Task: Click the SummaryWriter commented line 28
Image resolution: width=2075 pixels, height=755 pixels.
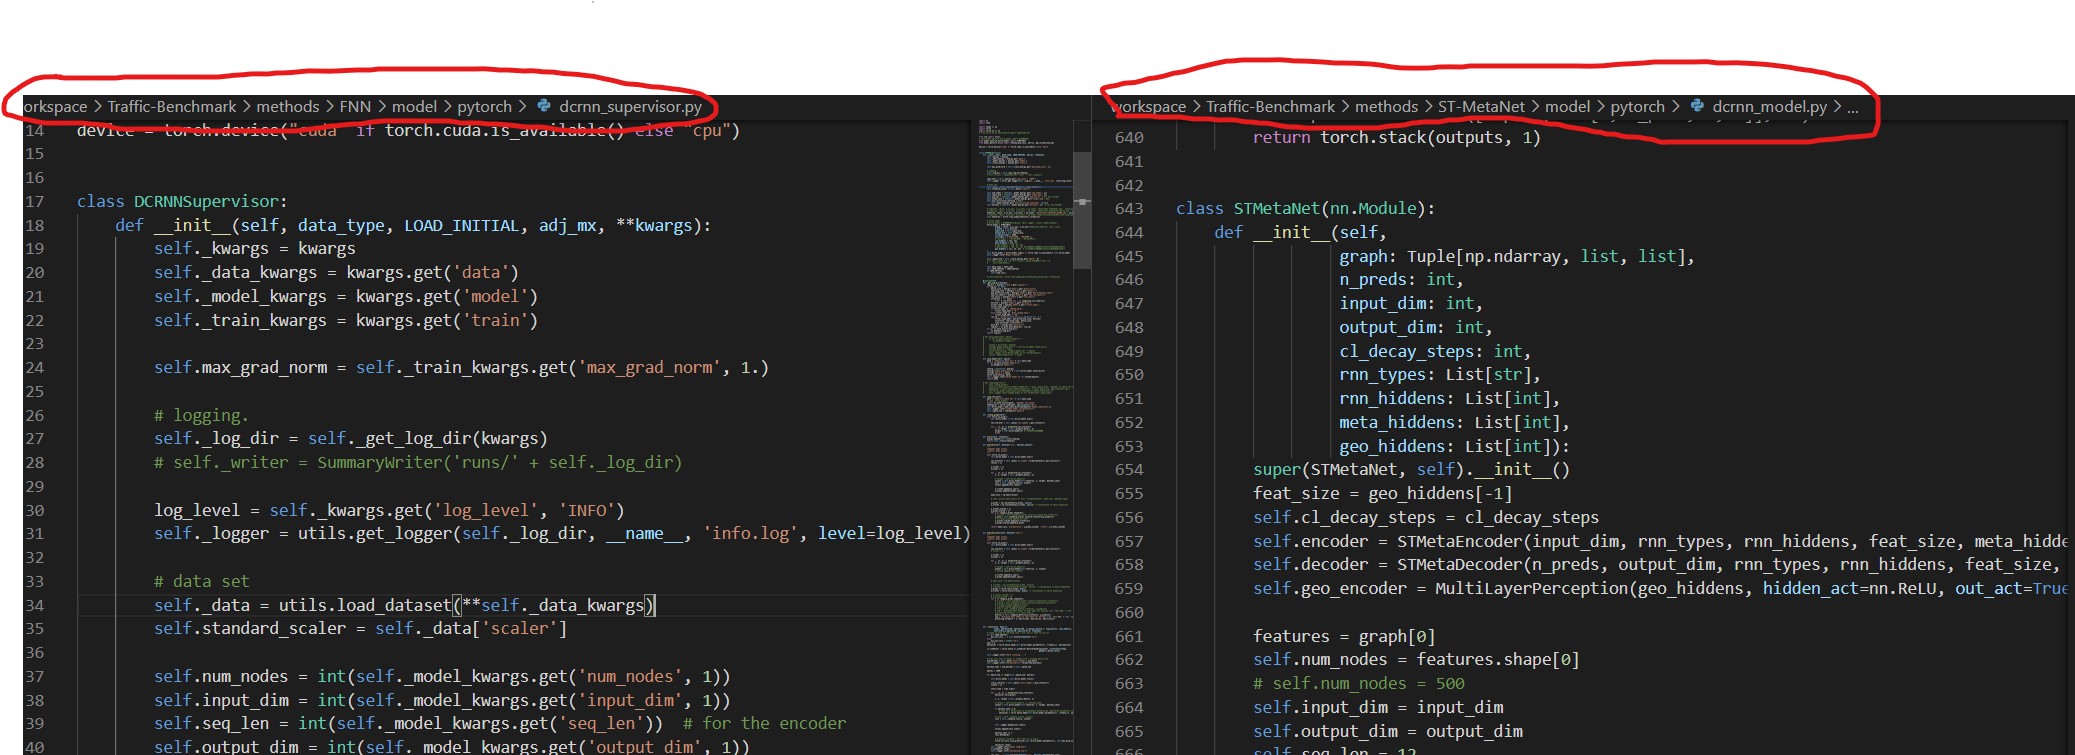Action: pyautogui.click(x=418, y=462)
